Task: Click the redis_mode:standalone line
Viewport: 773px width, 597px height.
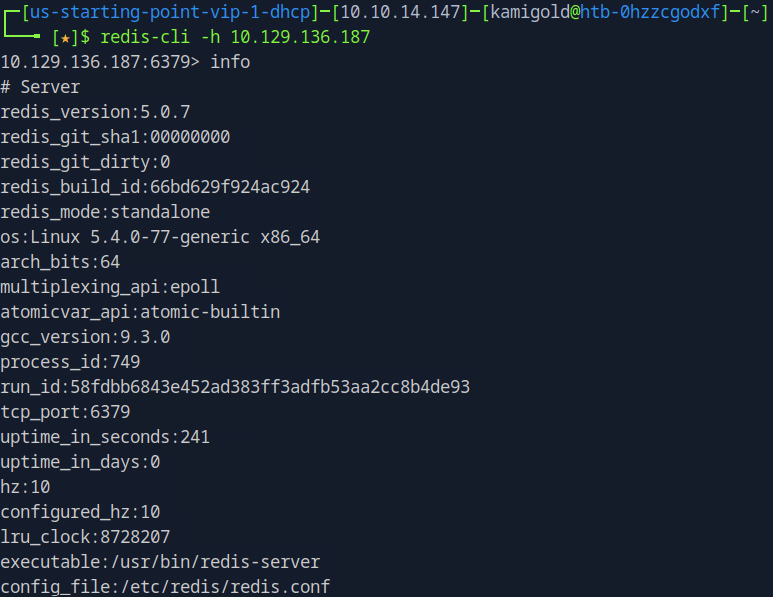Action: (x=105, y=212)
